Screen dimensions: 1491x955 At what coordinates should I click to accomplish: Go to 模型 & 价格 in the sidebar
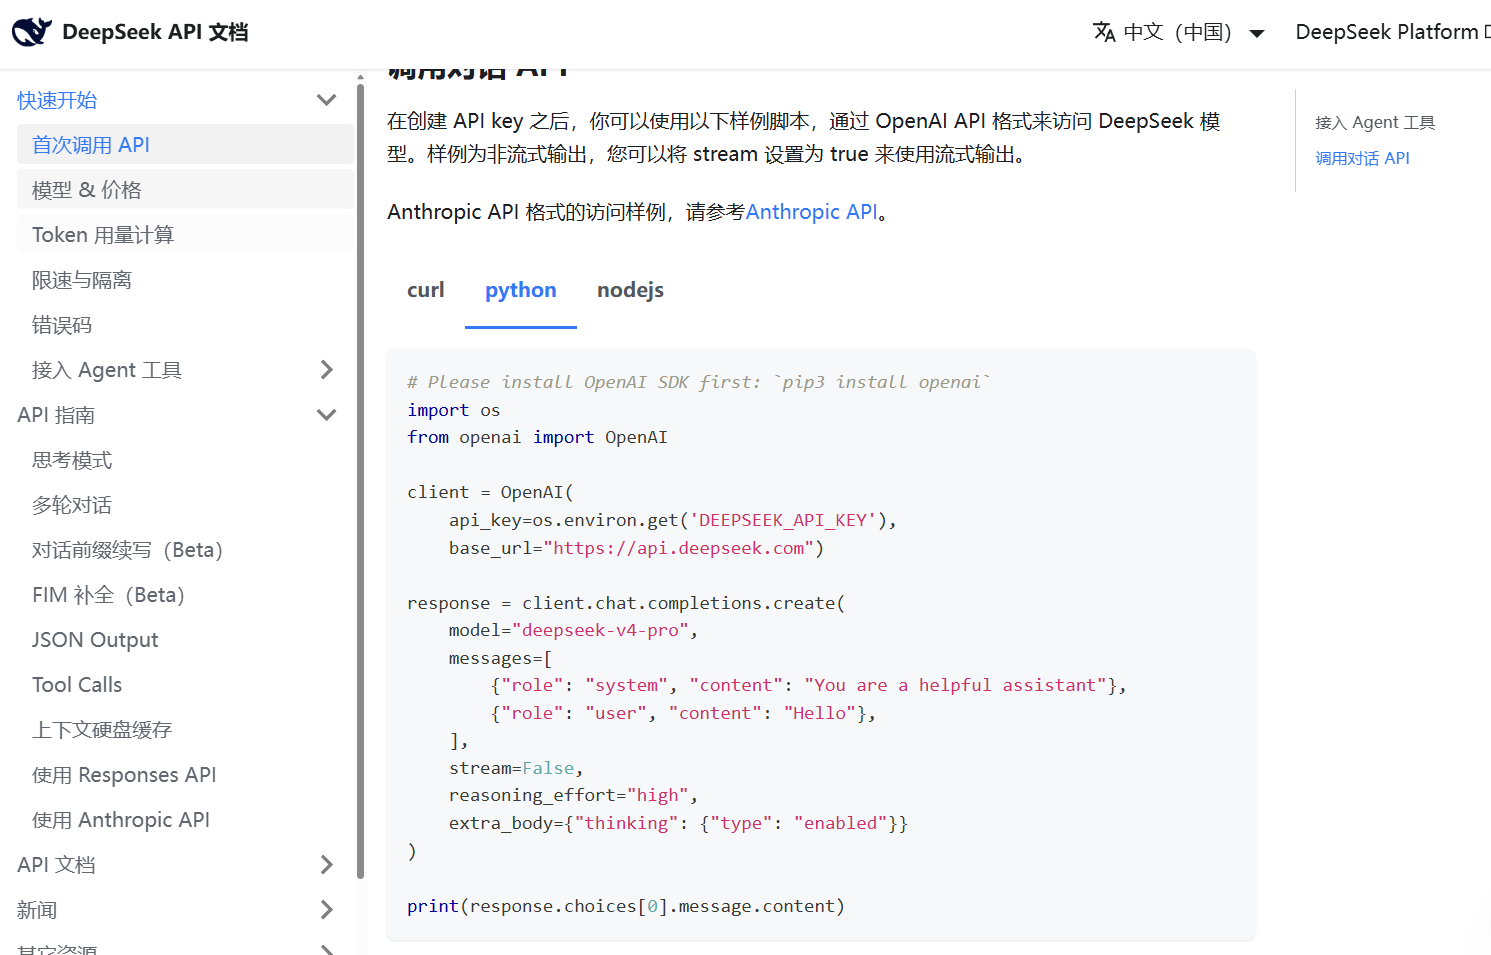point(185,190)
